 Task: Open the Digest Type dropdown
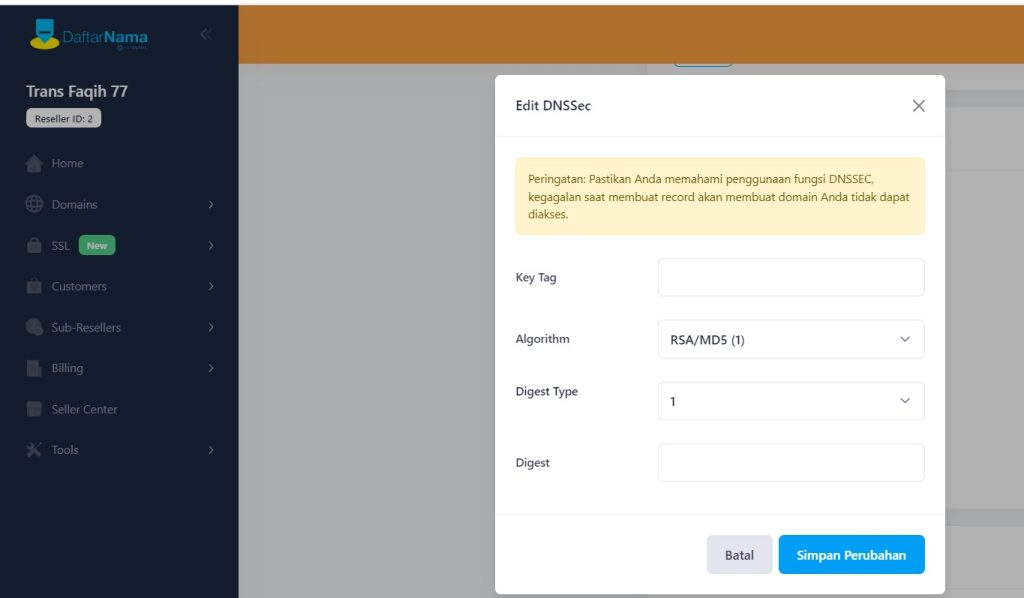coord(791,401)
